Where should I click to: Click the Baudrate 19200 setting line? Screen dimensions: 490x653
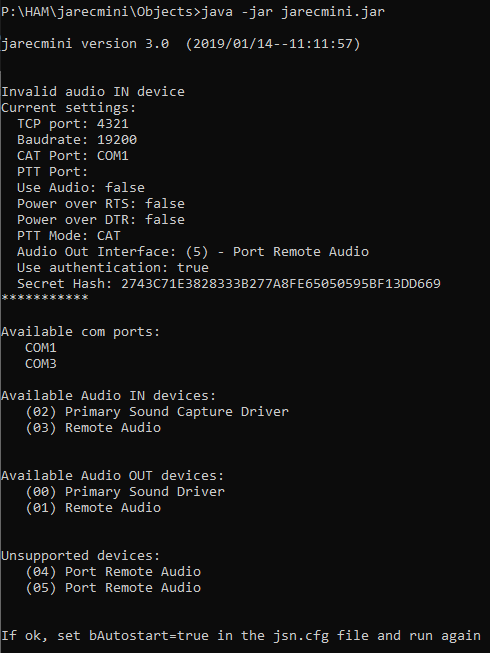click(x=77, y=140)
